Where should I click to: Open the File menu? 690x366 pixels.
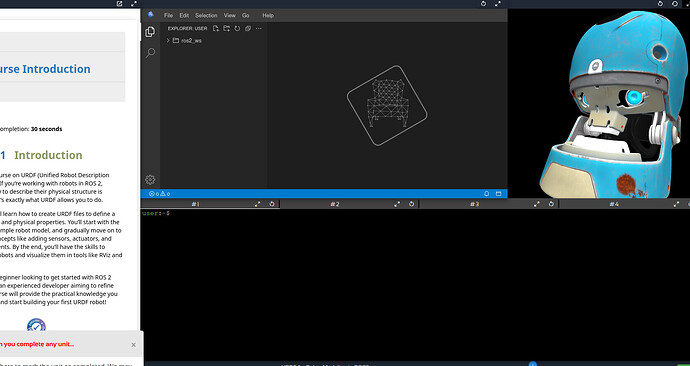169,15
